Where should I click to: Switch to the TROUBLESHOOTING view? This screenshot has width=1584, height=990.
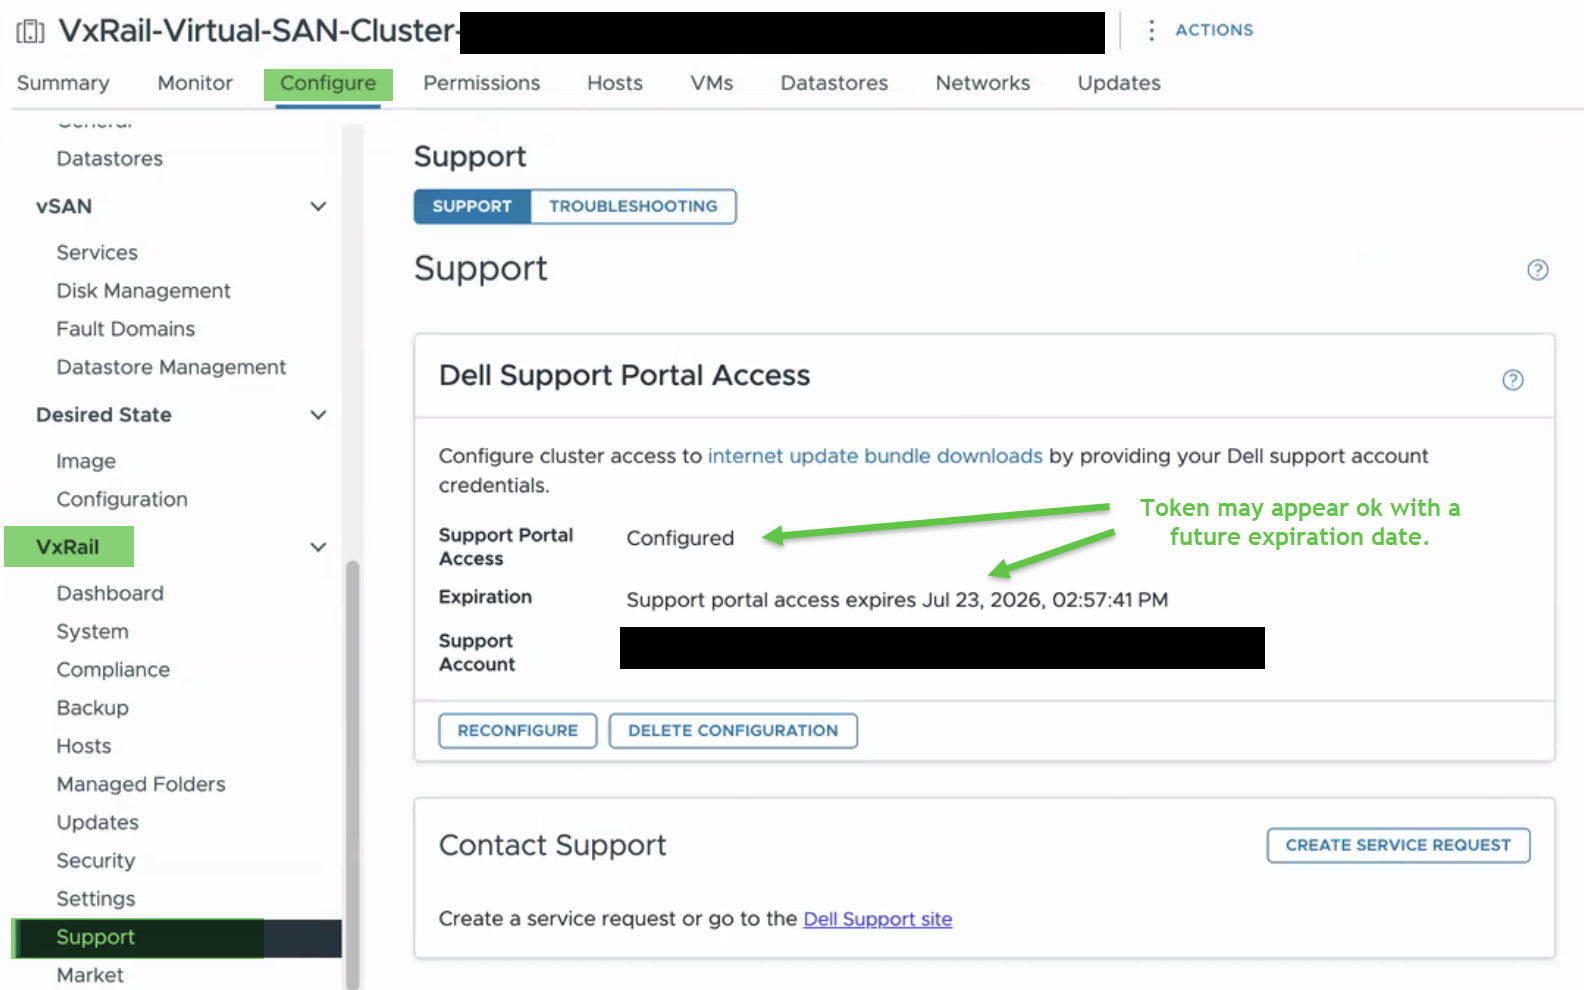(x=634, y=206)
